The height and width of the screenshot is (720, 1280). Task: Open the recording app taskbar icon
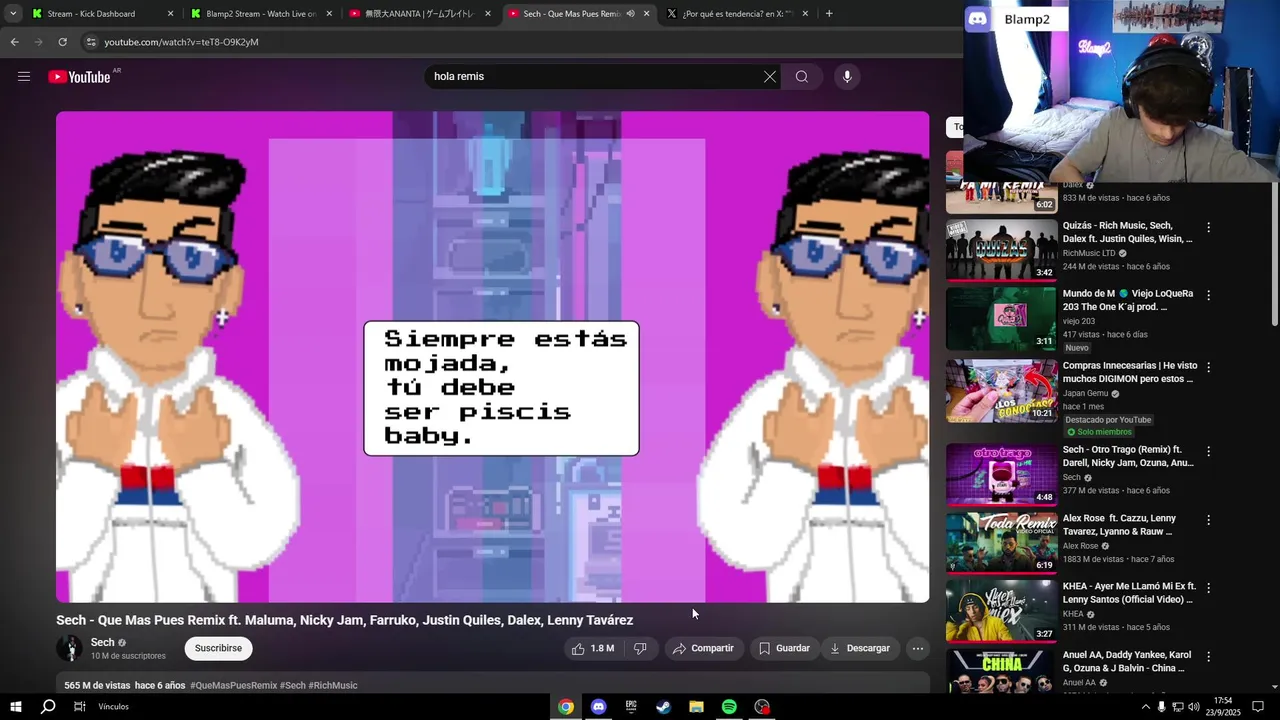click(762, 706)
